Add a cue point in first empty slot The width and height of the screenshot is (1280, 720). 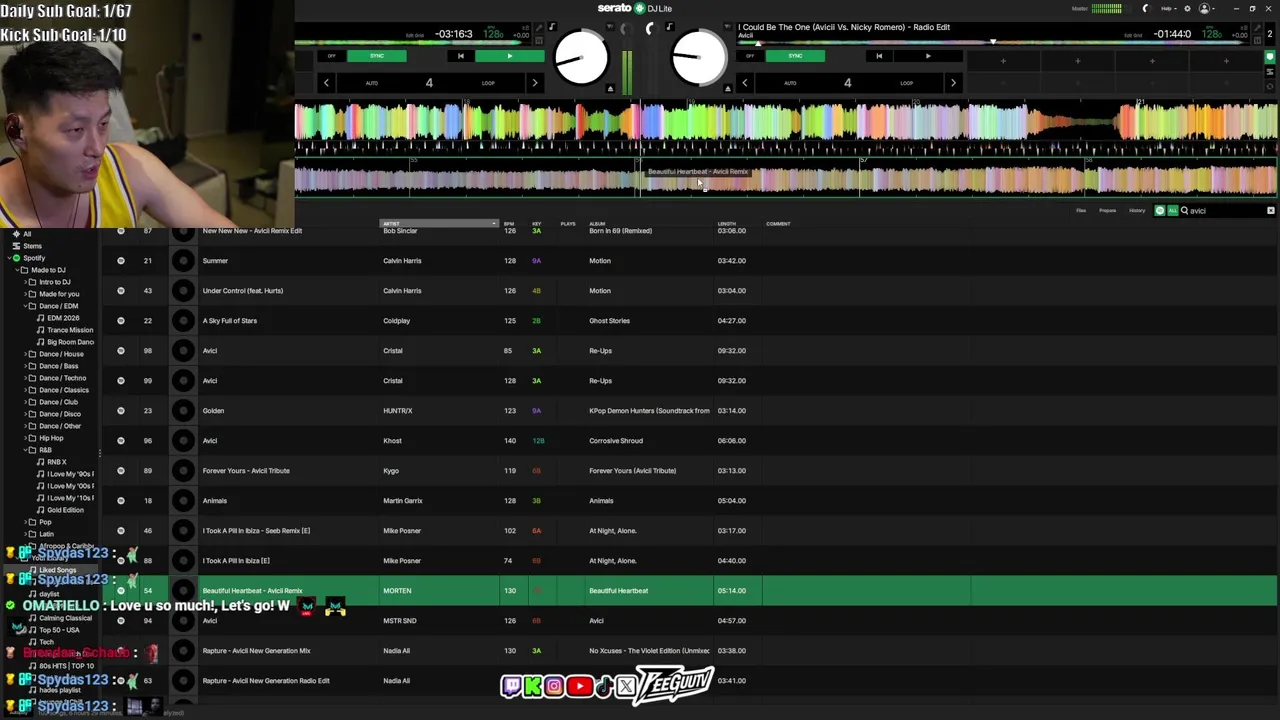pyautogui.click(x=1003, y=62)
